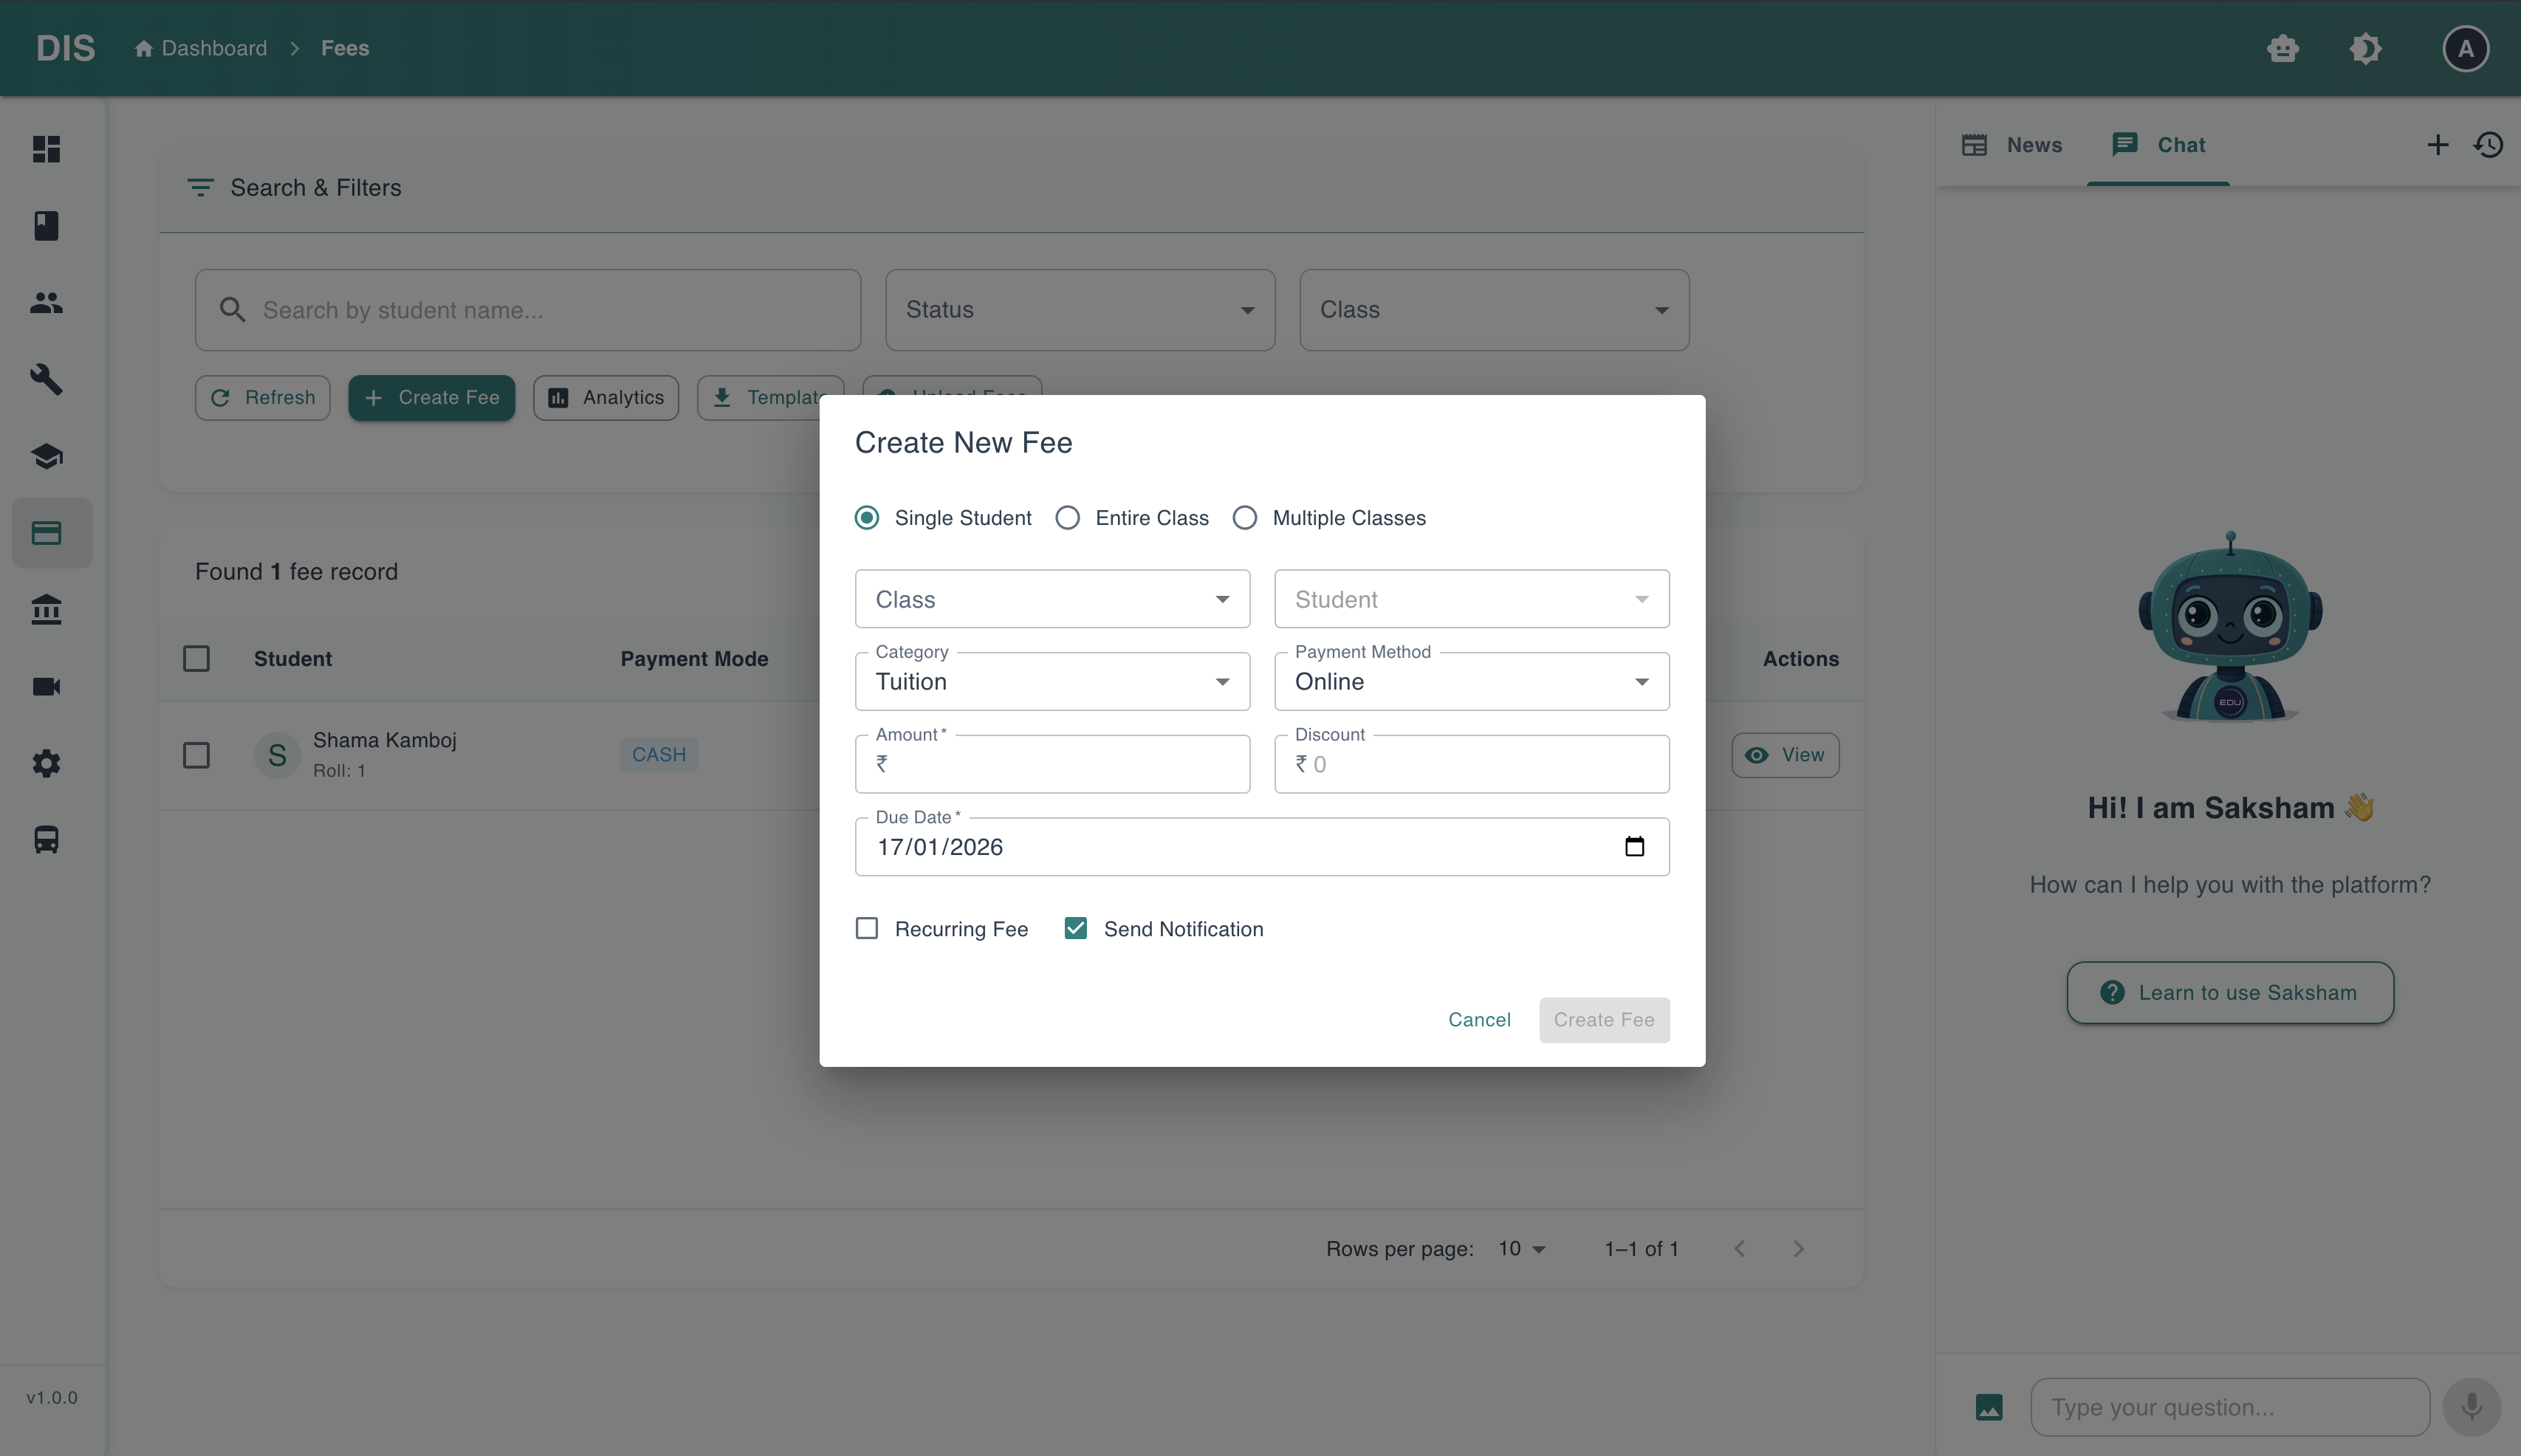Screen dimensions: 2521x1456
Task: Open Payment Method dropdown showing Online
Action: [x=1471, y=682]
